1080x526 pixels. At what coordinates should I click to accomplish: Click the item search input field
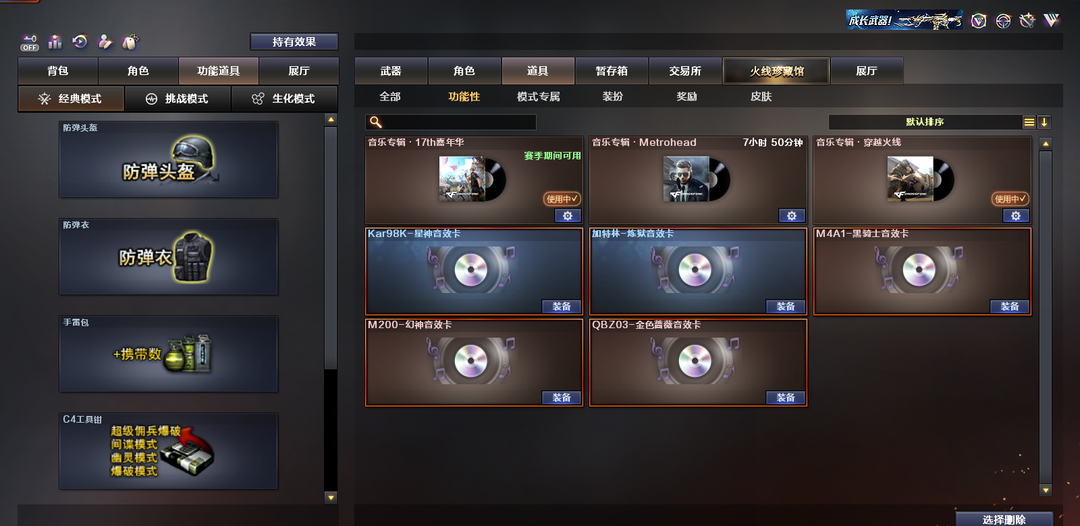pyautogui.click(x=450, y=122)
